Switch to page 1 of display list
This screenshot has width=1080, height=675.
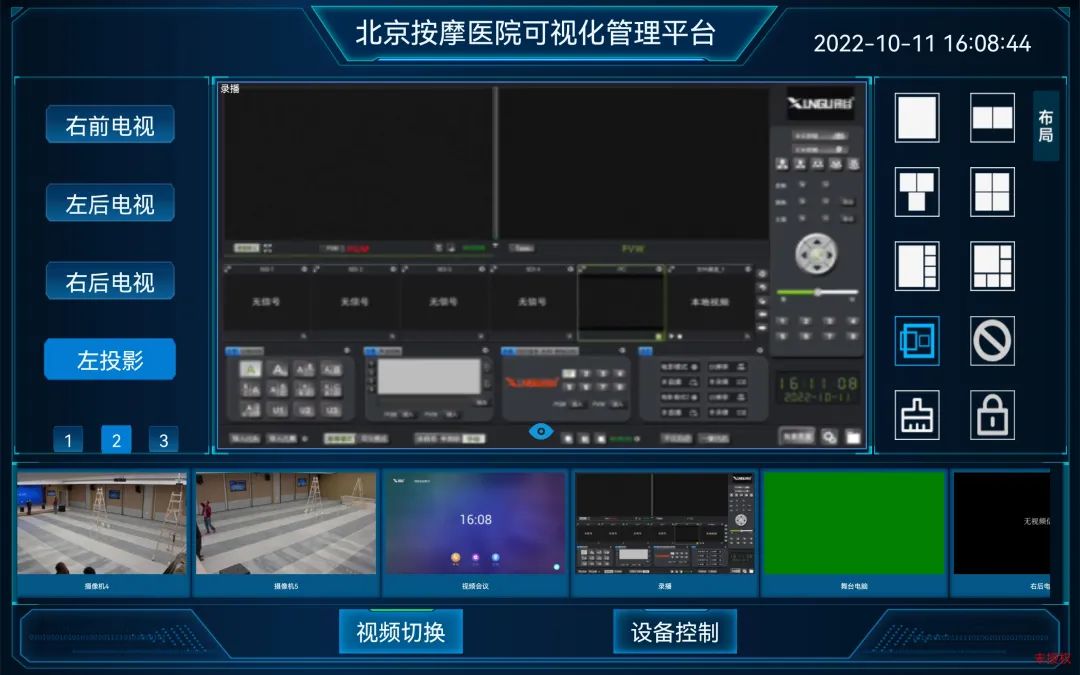[68, 440]
